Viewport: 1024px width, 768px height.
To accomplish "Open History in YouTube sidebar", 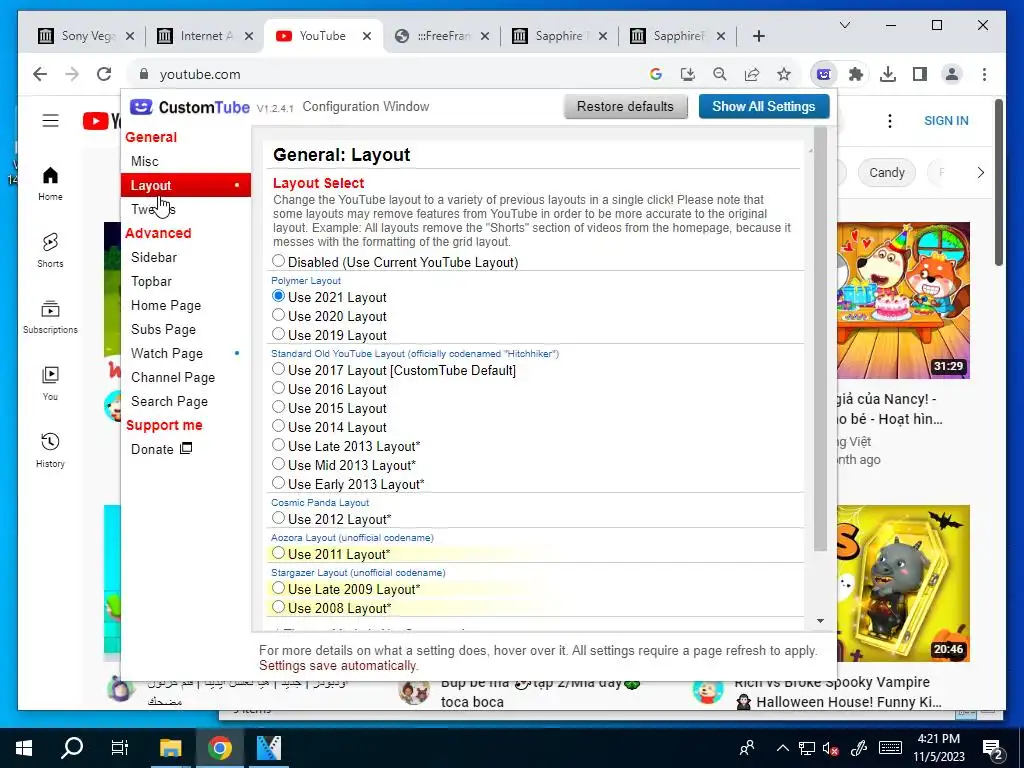I will 50,451.
